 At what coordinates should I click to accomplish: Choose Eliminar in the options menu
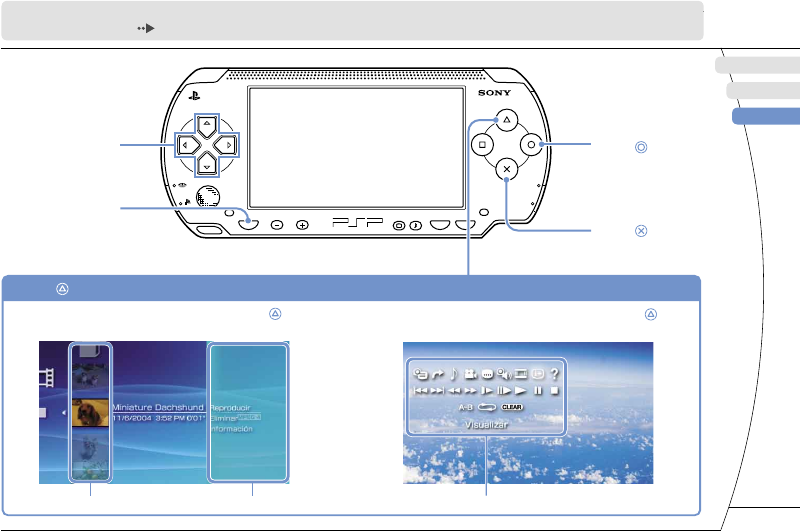(223, 418)
